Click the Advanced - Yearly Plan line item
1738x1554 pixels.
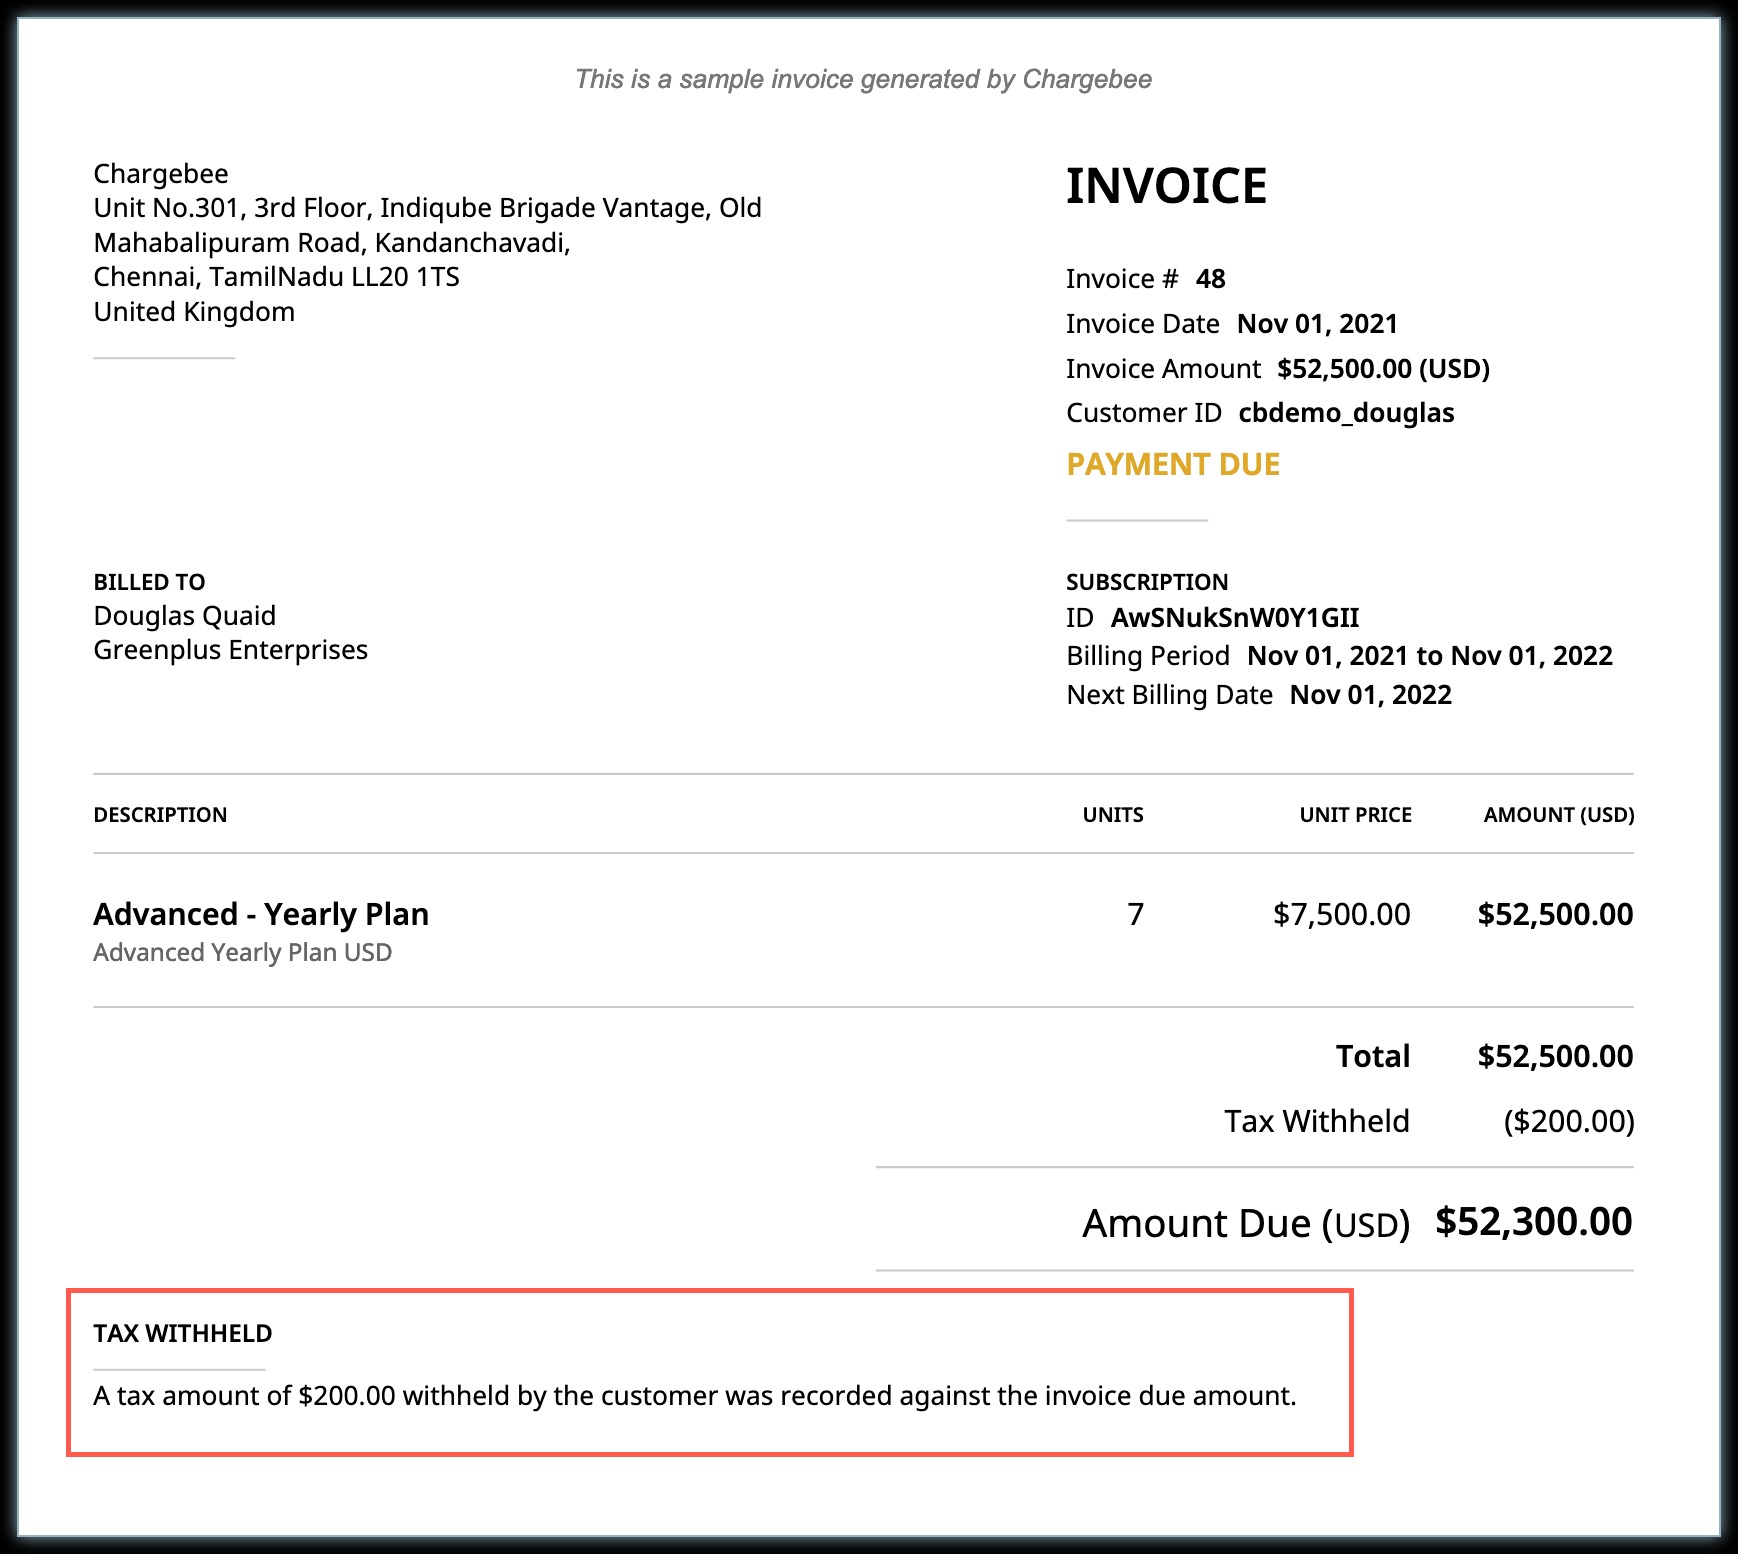pyautogui.click(x=261, y=914)
